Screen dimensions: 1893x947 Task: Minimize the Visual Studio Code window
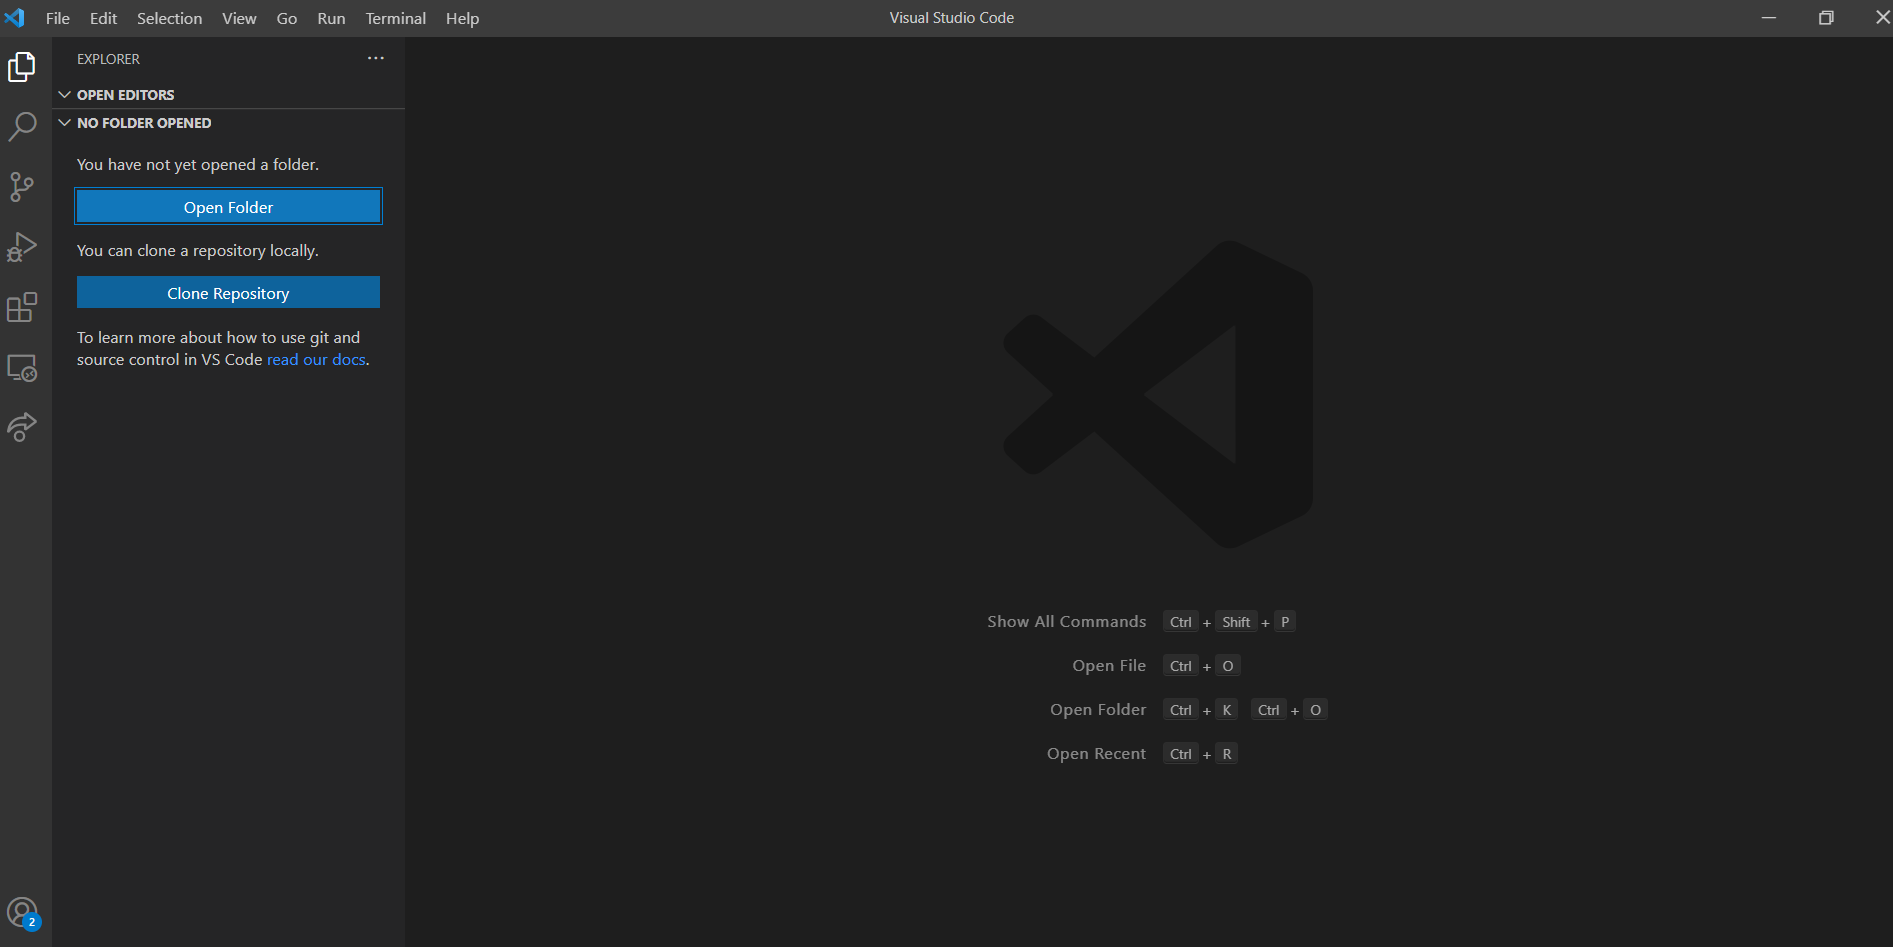[x=1768, y=18]
